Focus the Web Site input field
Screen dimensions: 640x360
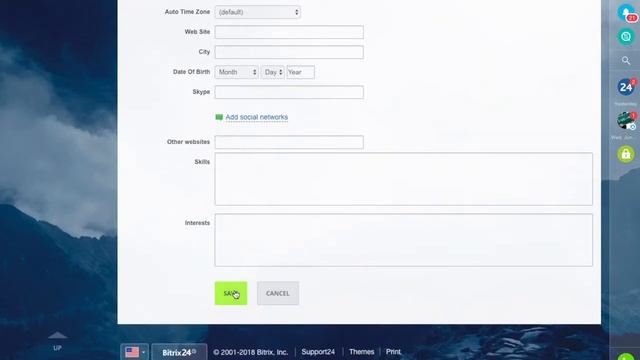click(x=289, y=32)
